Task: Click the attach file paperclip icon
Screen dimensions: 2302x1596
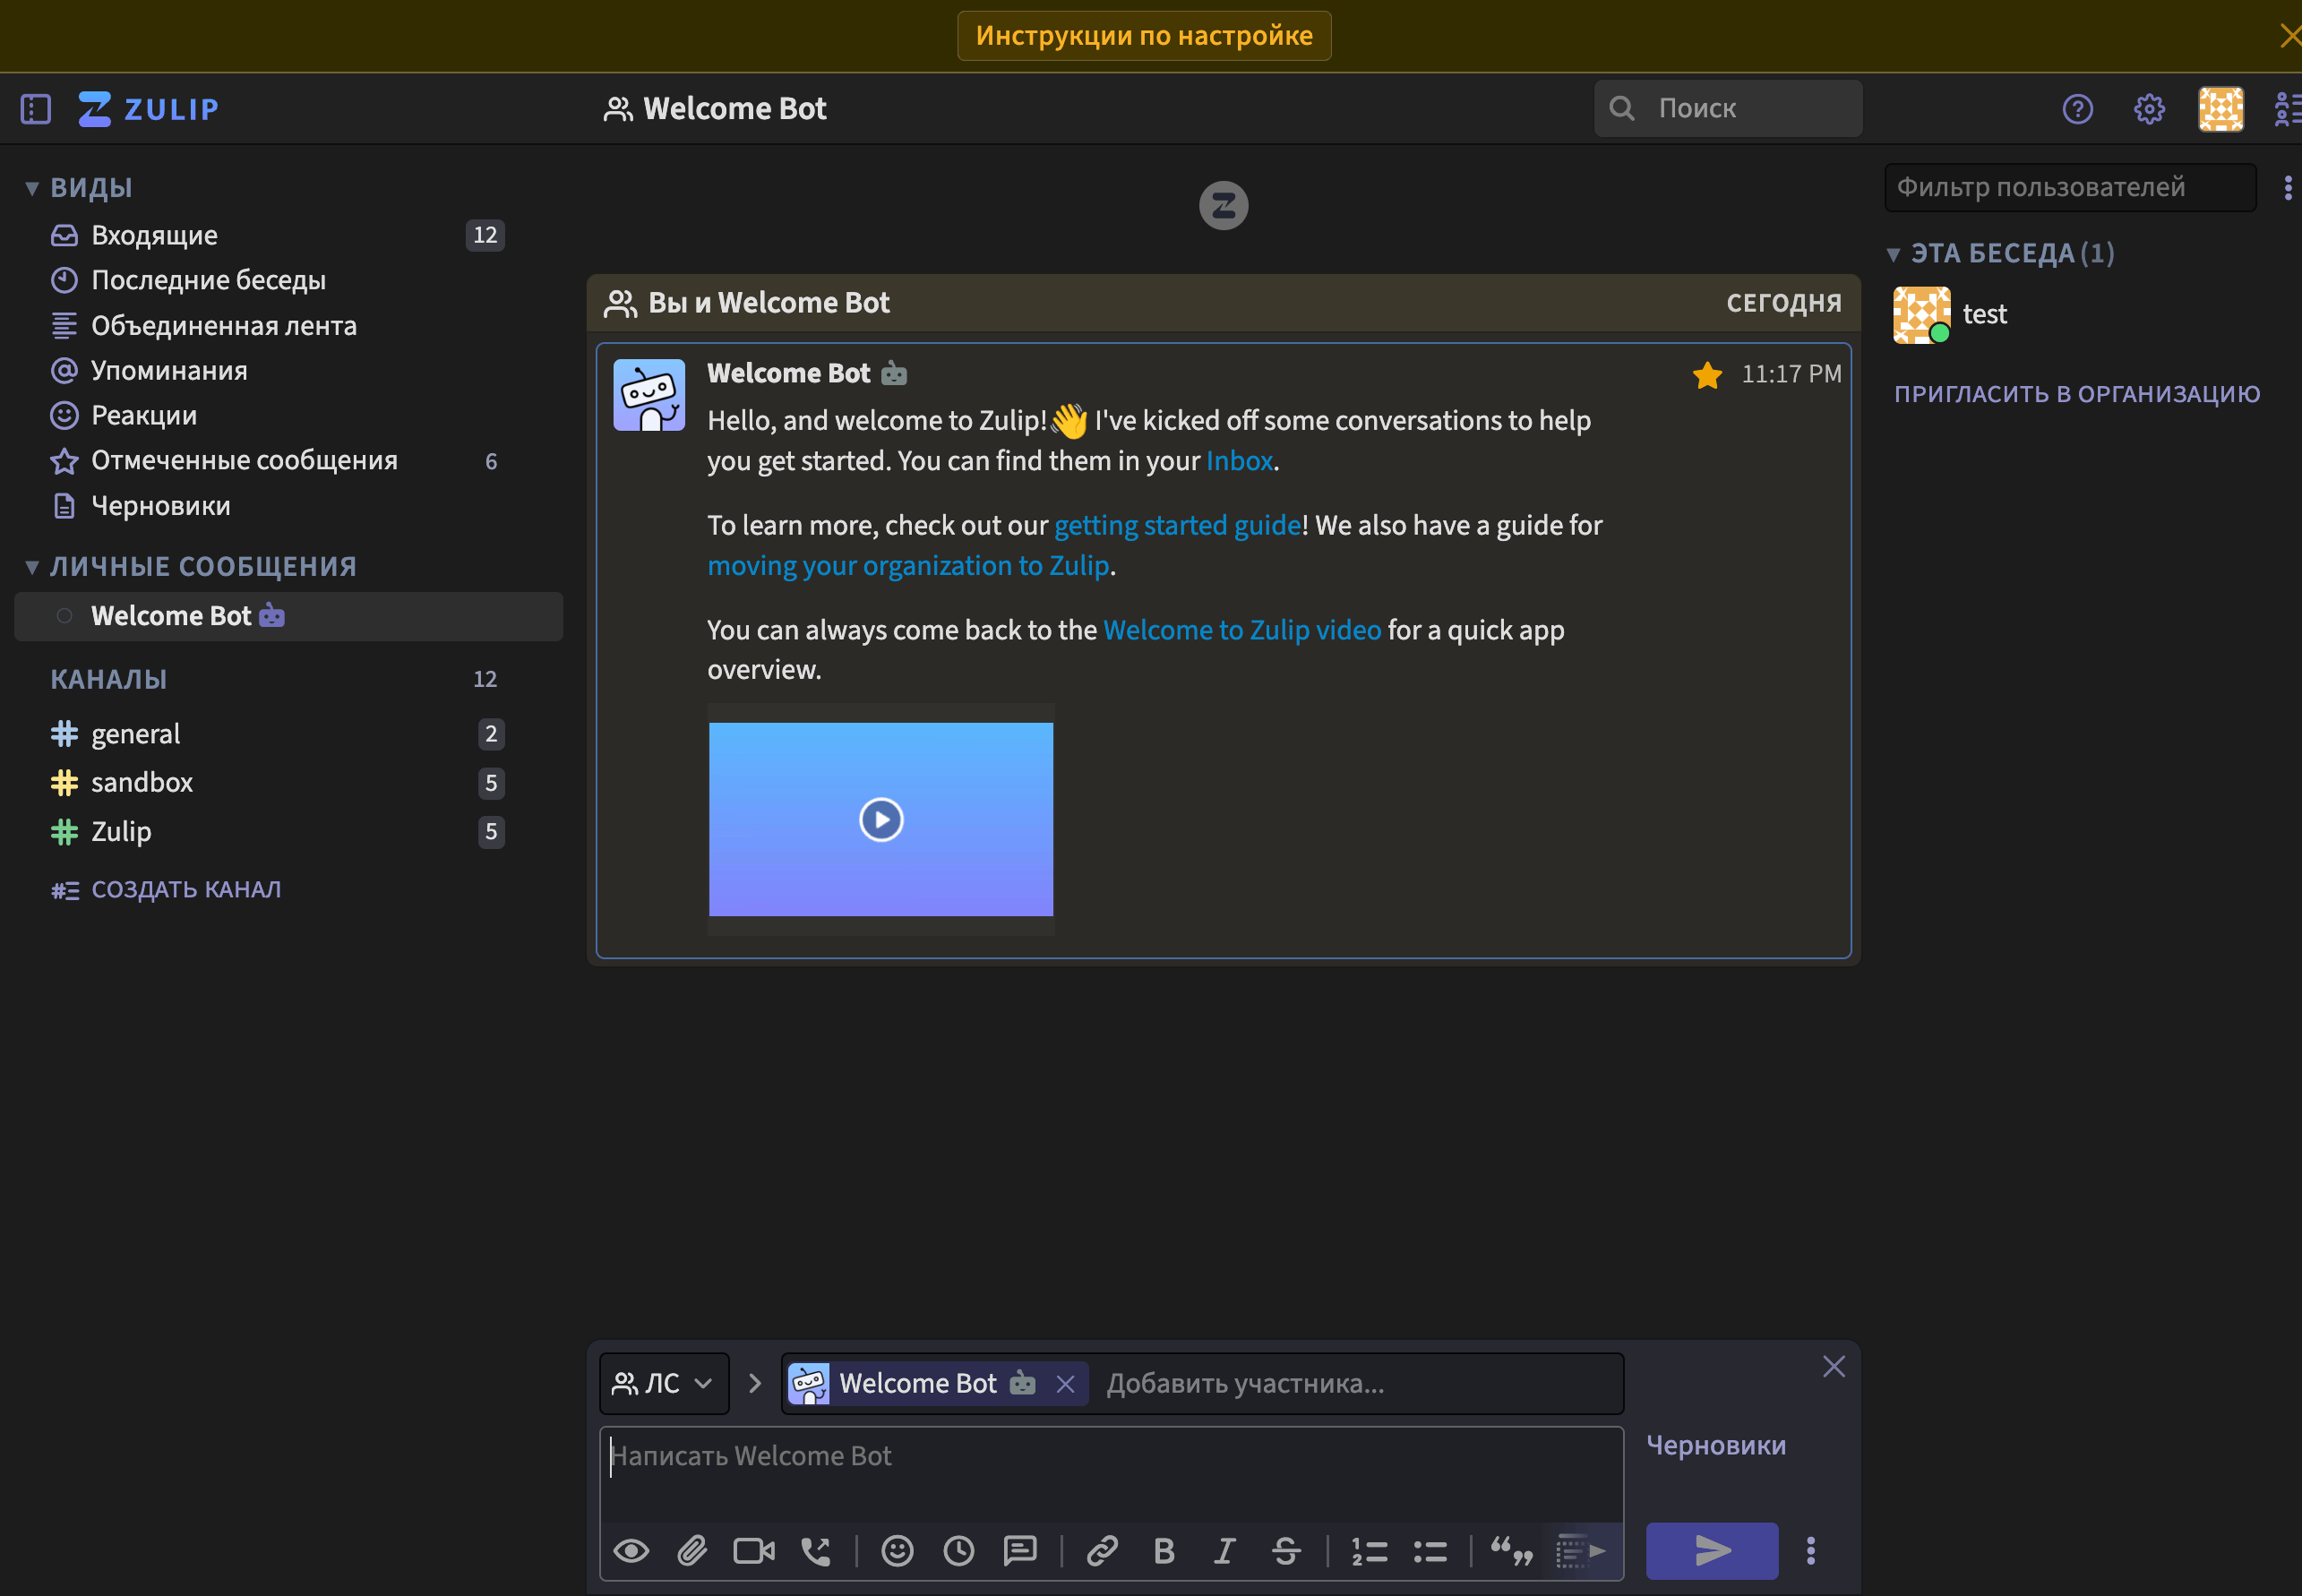Action: point(692,1550)
